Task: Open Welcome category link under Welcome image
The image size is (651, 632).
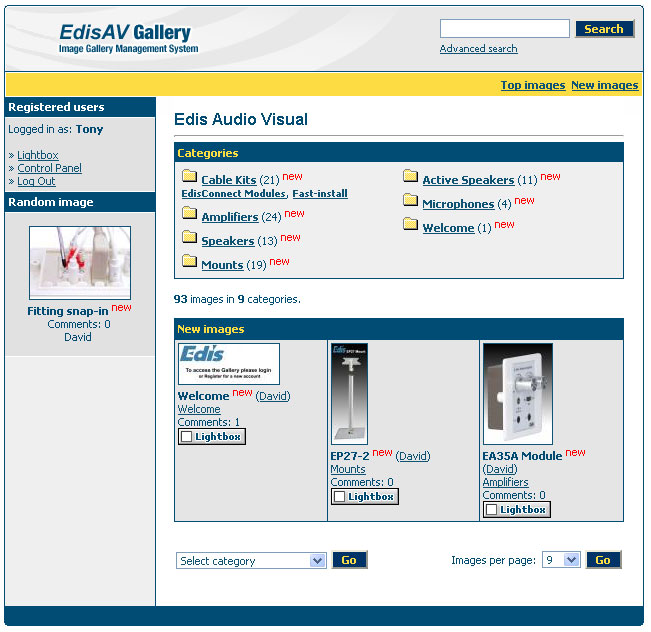Action: (199, 409)
